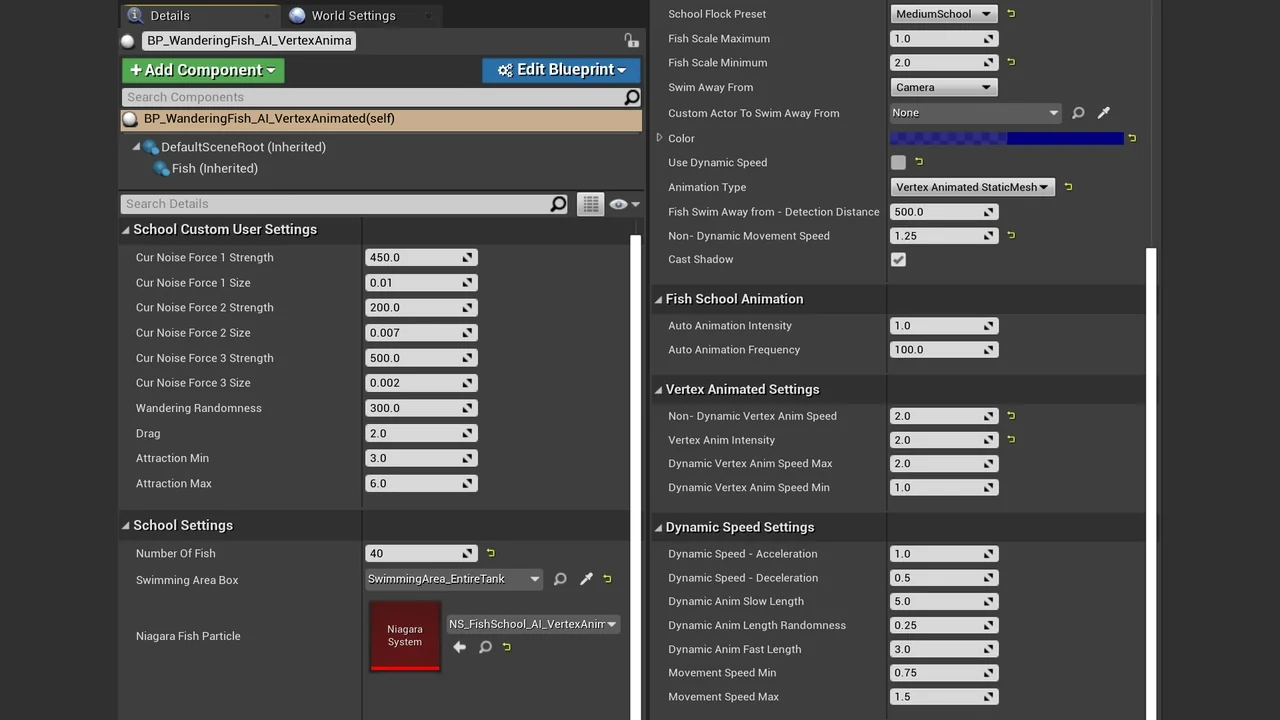Open the Animation Type dropdown
This screenshot has height=720, width=1280.
click(x=971, y=187)
